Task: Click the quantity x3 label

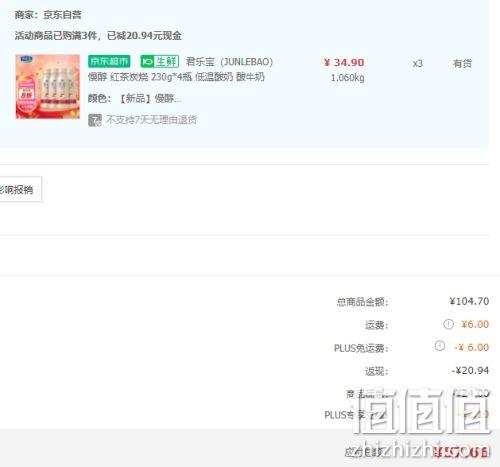Action: point(417,63)
